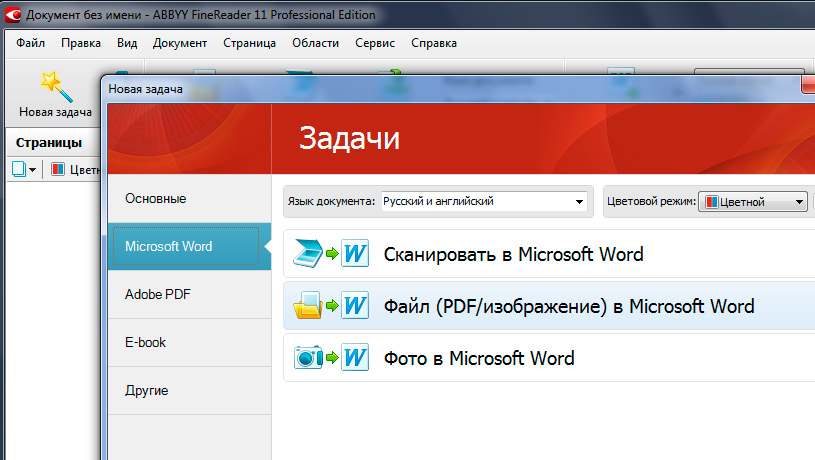Open the Файл menu
This screenshot has height=460, width=815.
tap(30, 43)
